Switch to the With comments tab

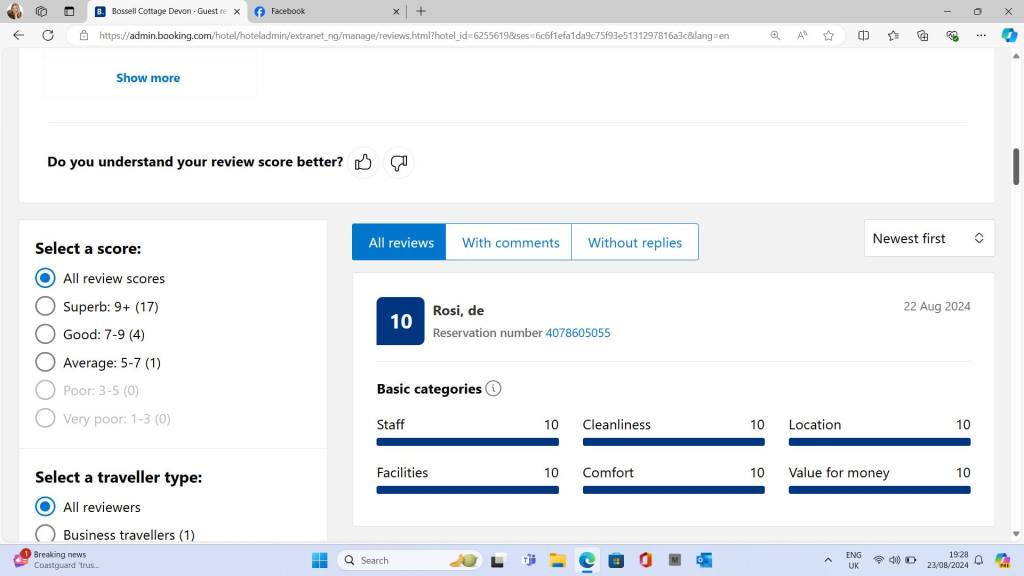coord(510,242)
